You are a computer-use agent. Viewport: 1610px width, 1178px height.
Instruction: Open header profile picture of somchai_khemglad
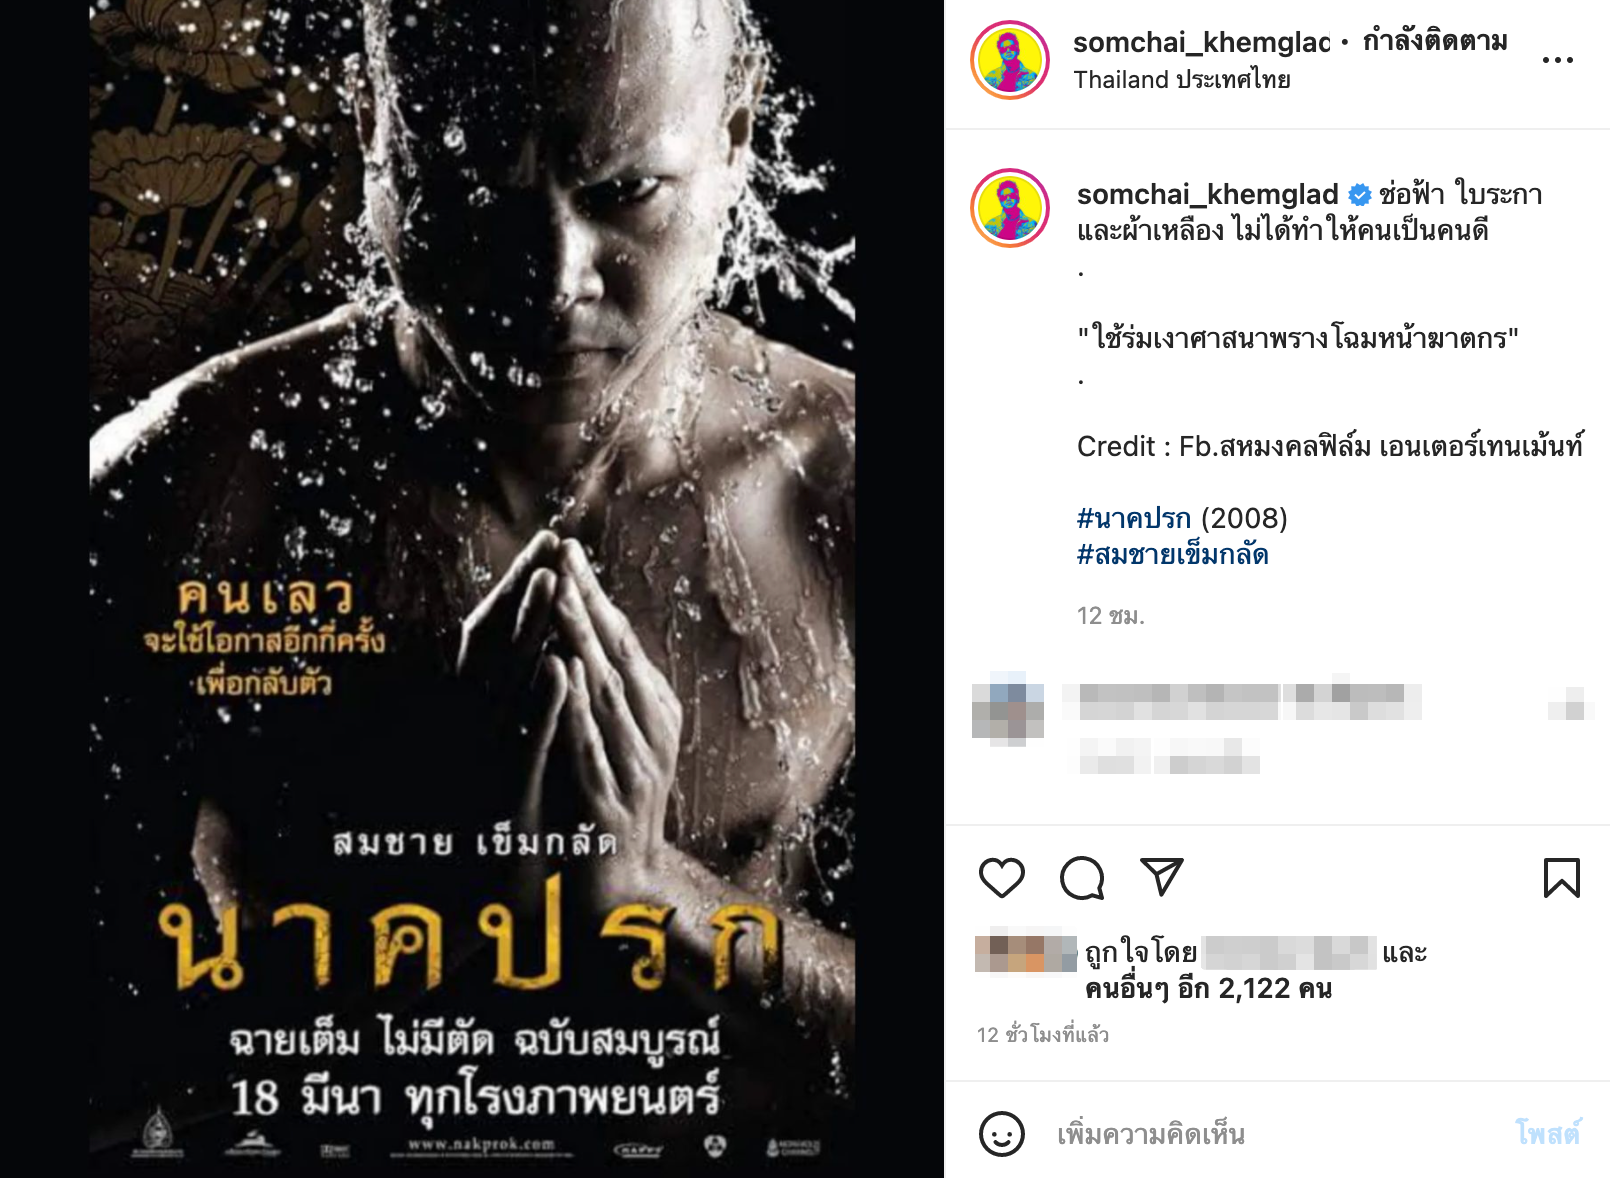point(1010,60)
